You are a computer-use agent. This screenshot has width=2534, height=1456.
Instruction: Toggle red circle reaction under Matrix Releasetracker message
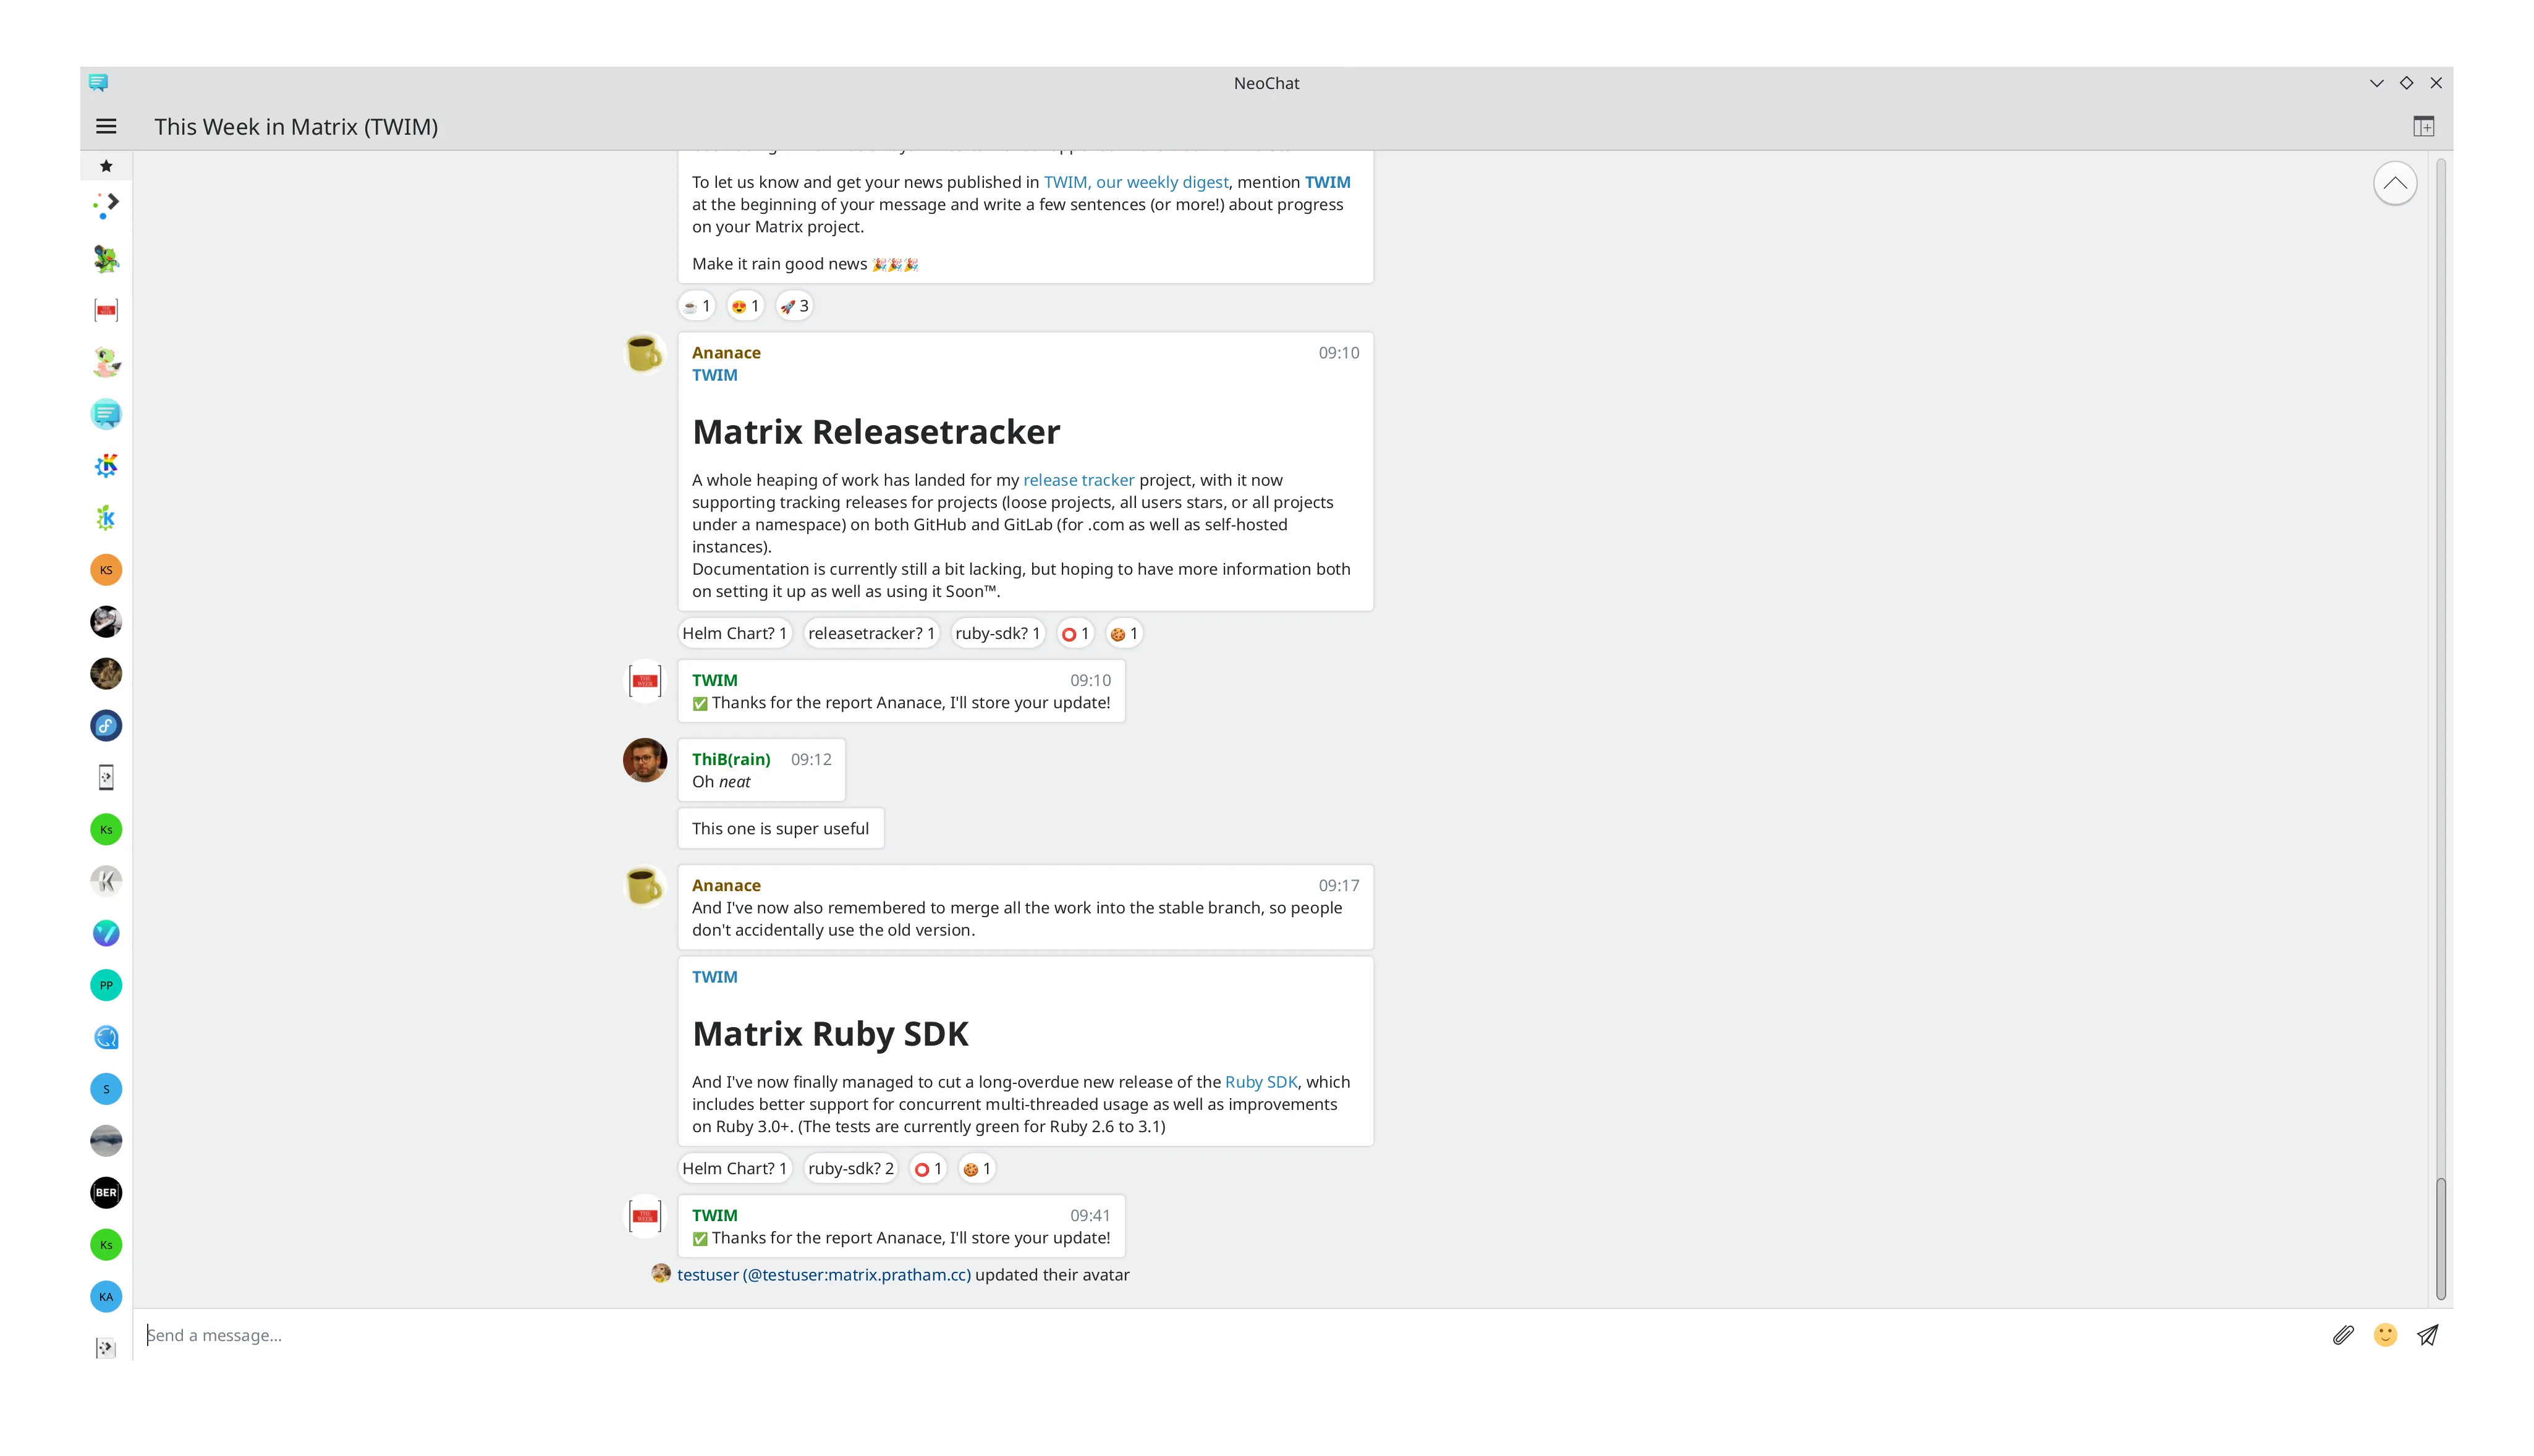(x=1075, y=633)
